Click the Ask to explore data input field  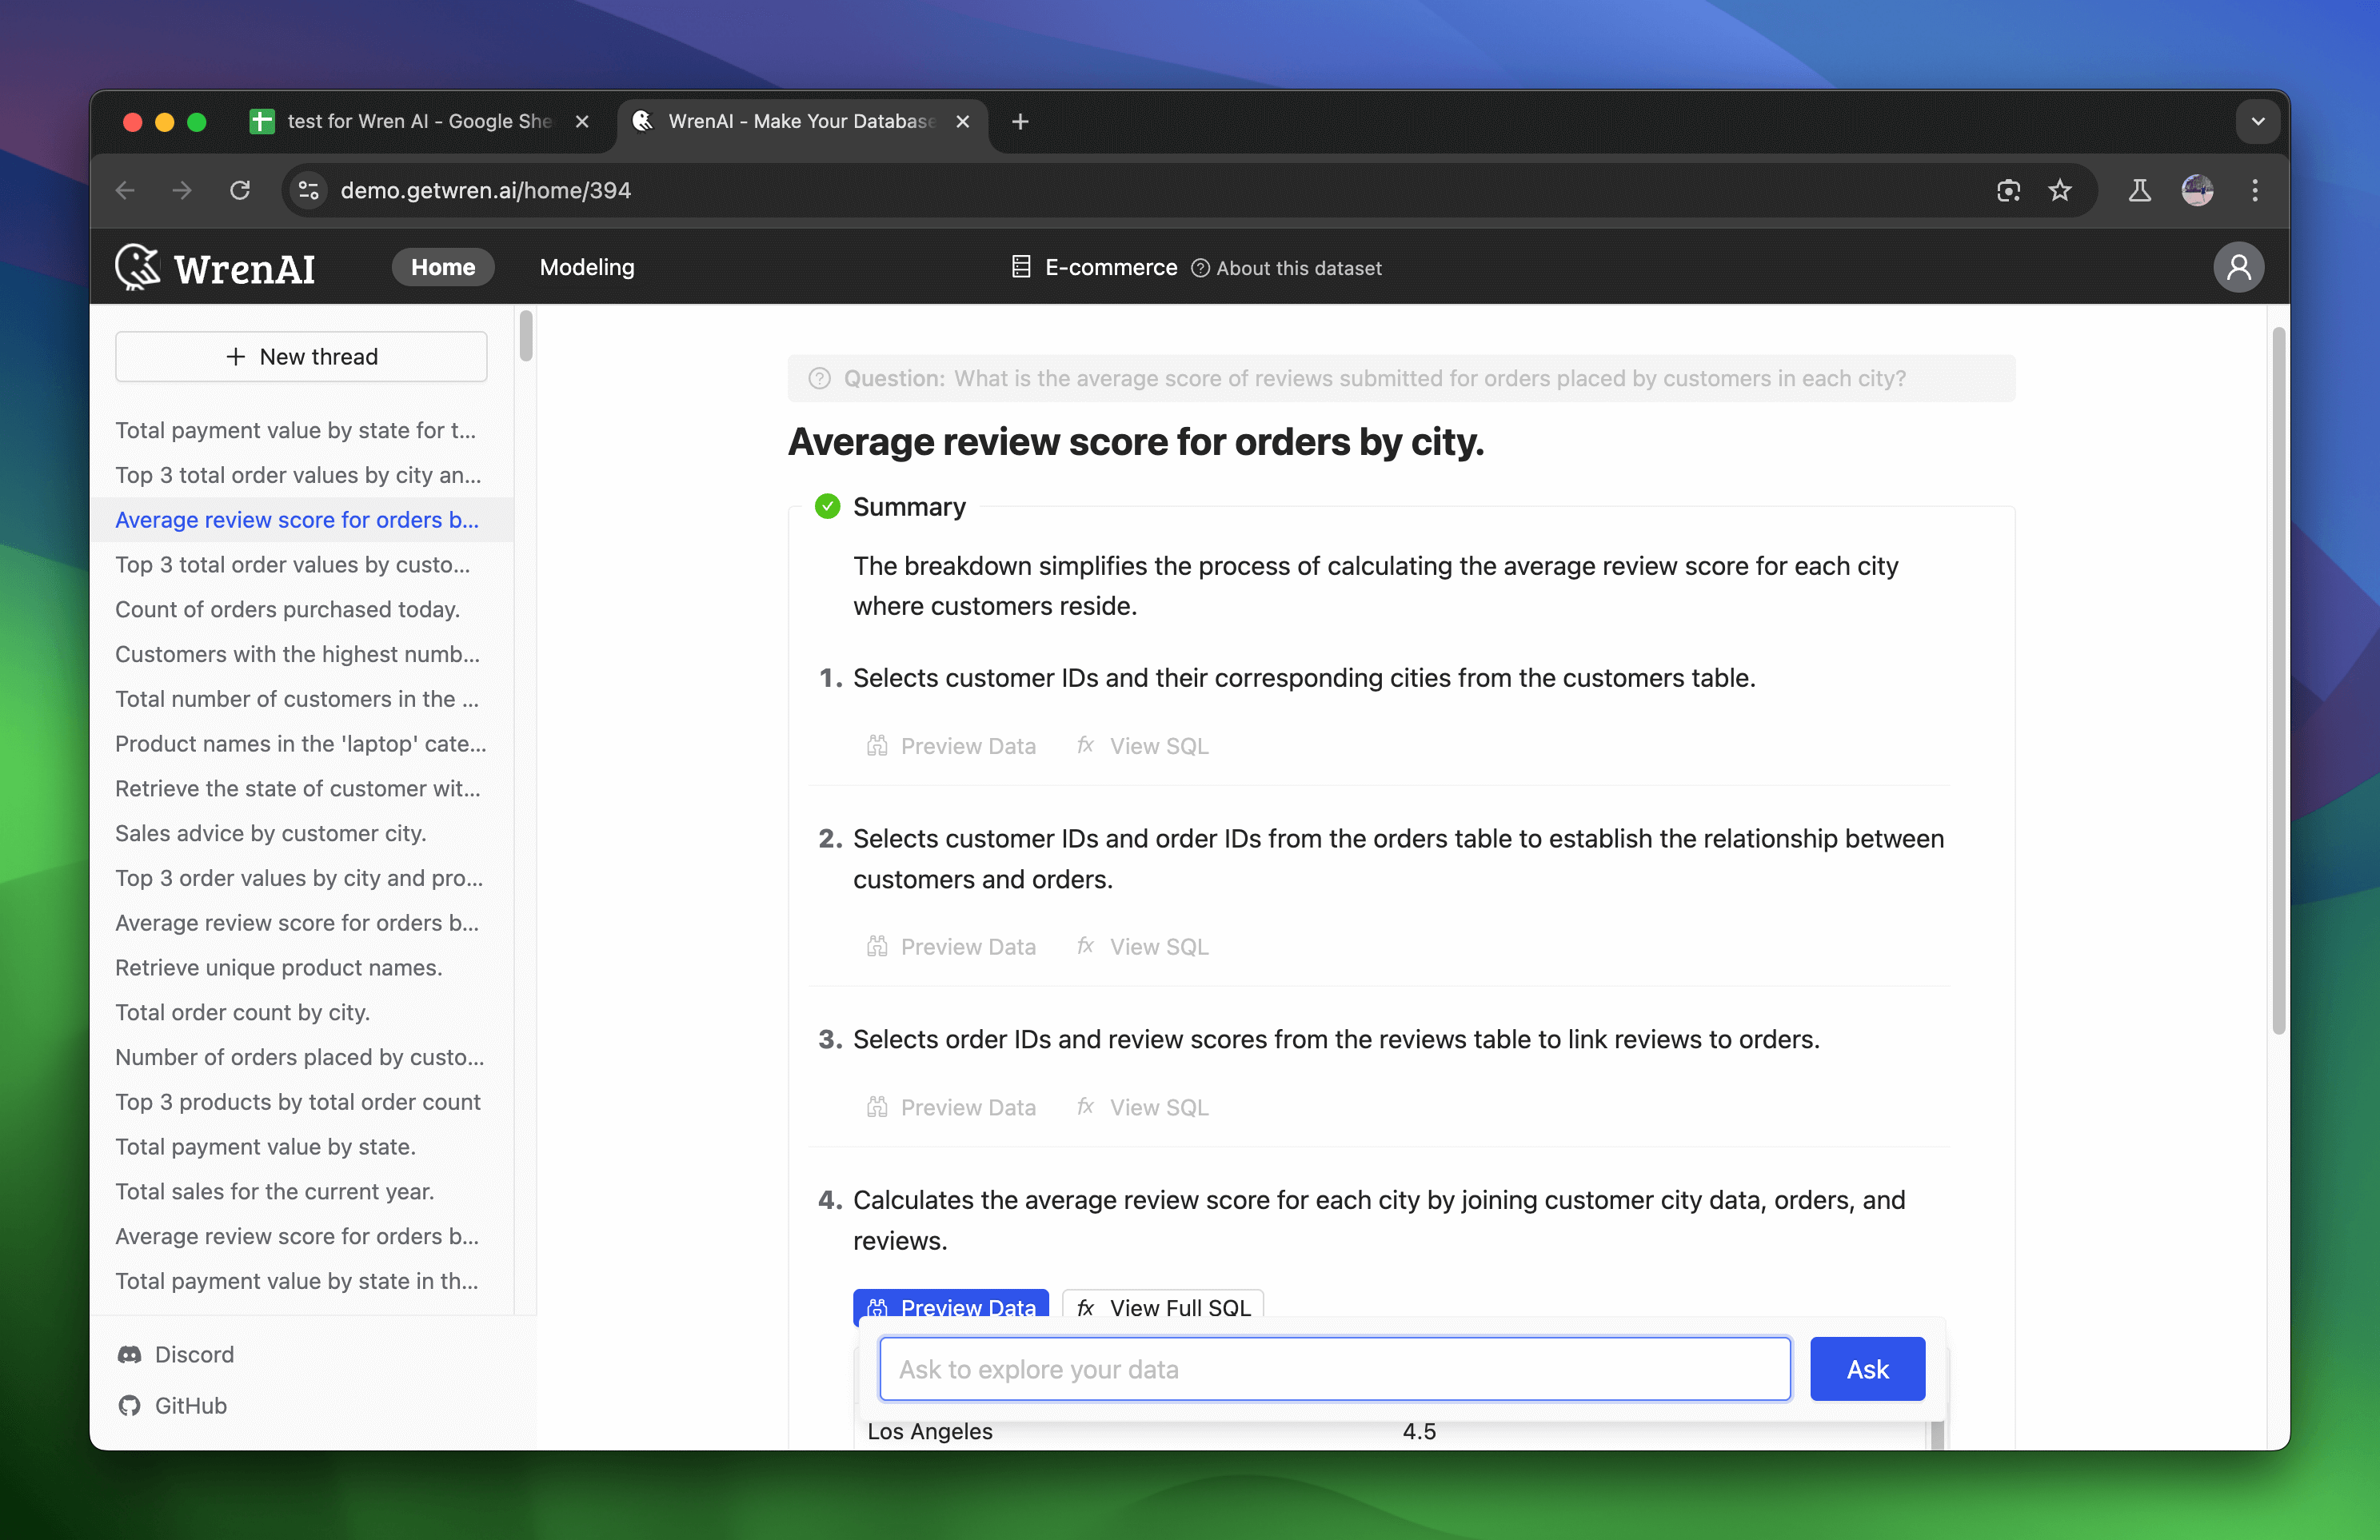1334,1368
